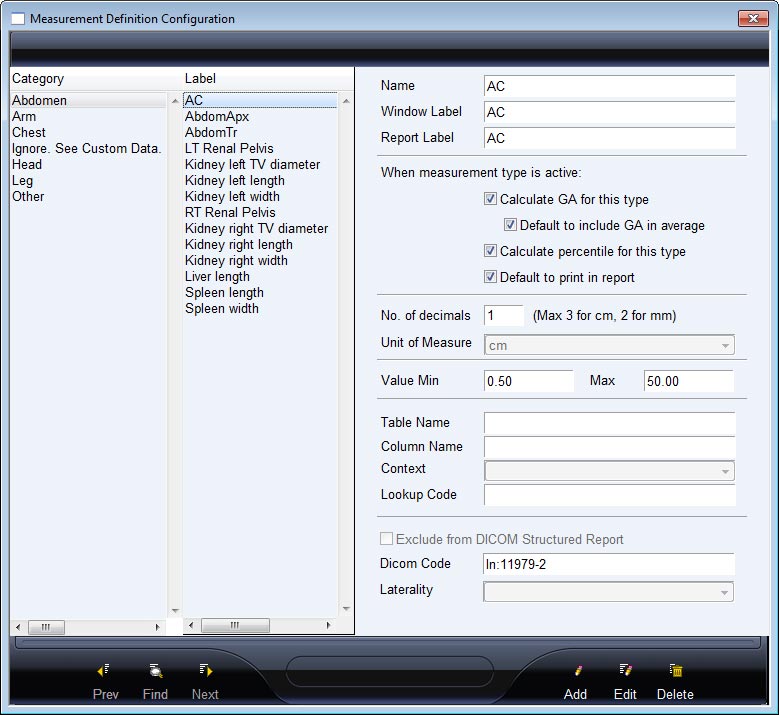Viewport: 779px width, 715px height.
Task: Open the Unit of Measure dropdown
Action: pyautogui.click(x=609, y=345)
